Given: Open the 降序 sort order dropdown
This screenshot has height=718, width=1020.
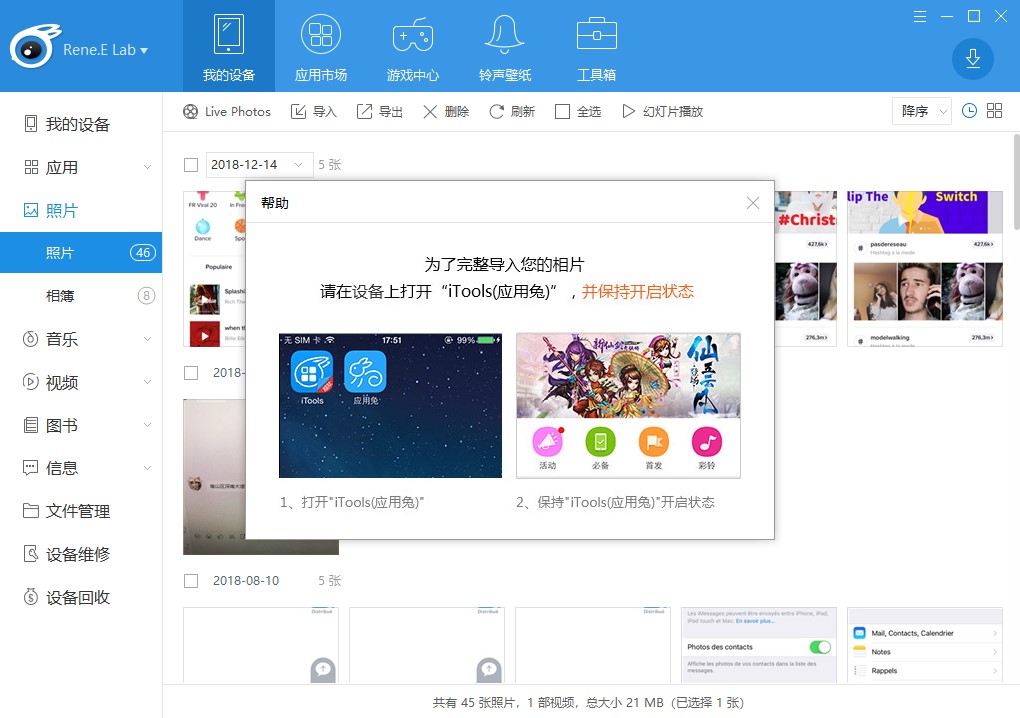Looking at the screenshot, I should (x=921, y=111).
